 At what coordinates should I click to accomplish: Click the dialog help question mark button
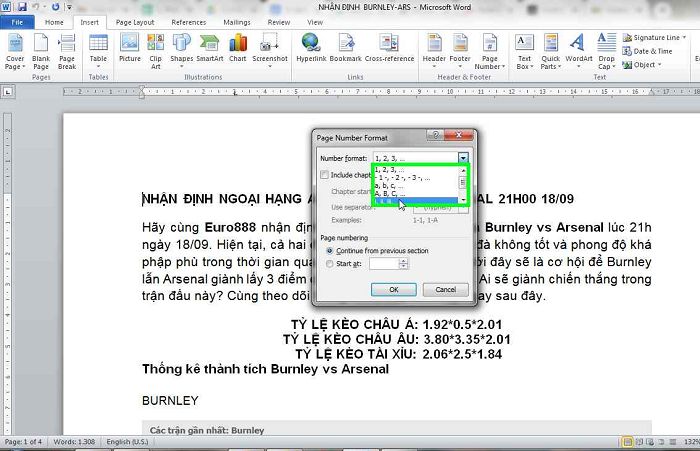435,135
